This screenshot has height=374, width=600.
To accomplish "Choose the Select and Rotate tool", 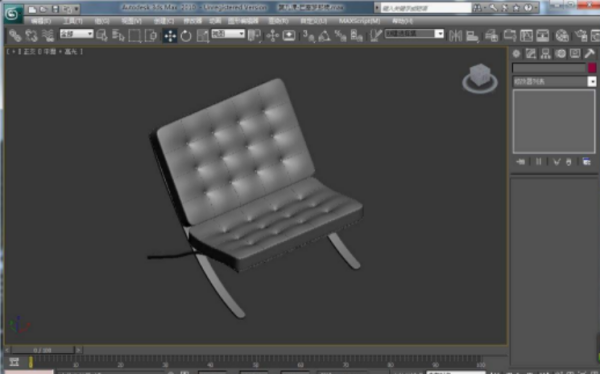I will pyautogui.click(x=186, y=36).
